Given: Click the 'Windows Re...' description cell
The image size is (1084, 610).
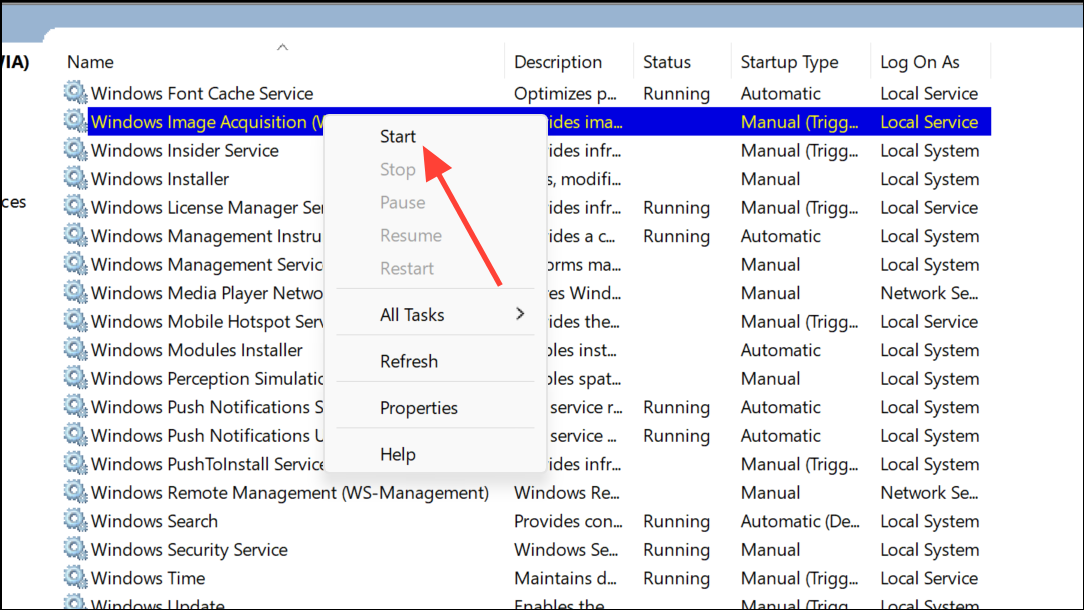Looking at the screenshot, I should [x=566, y=492].
